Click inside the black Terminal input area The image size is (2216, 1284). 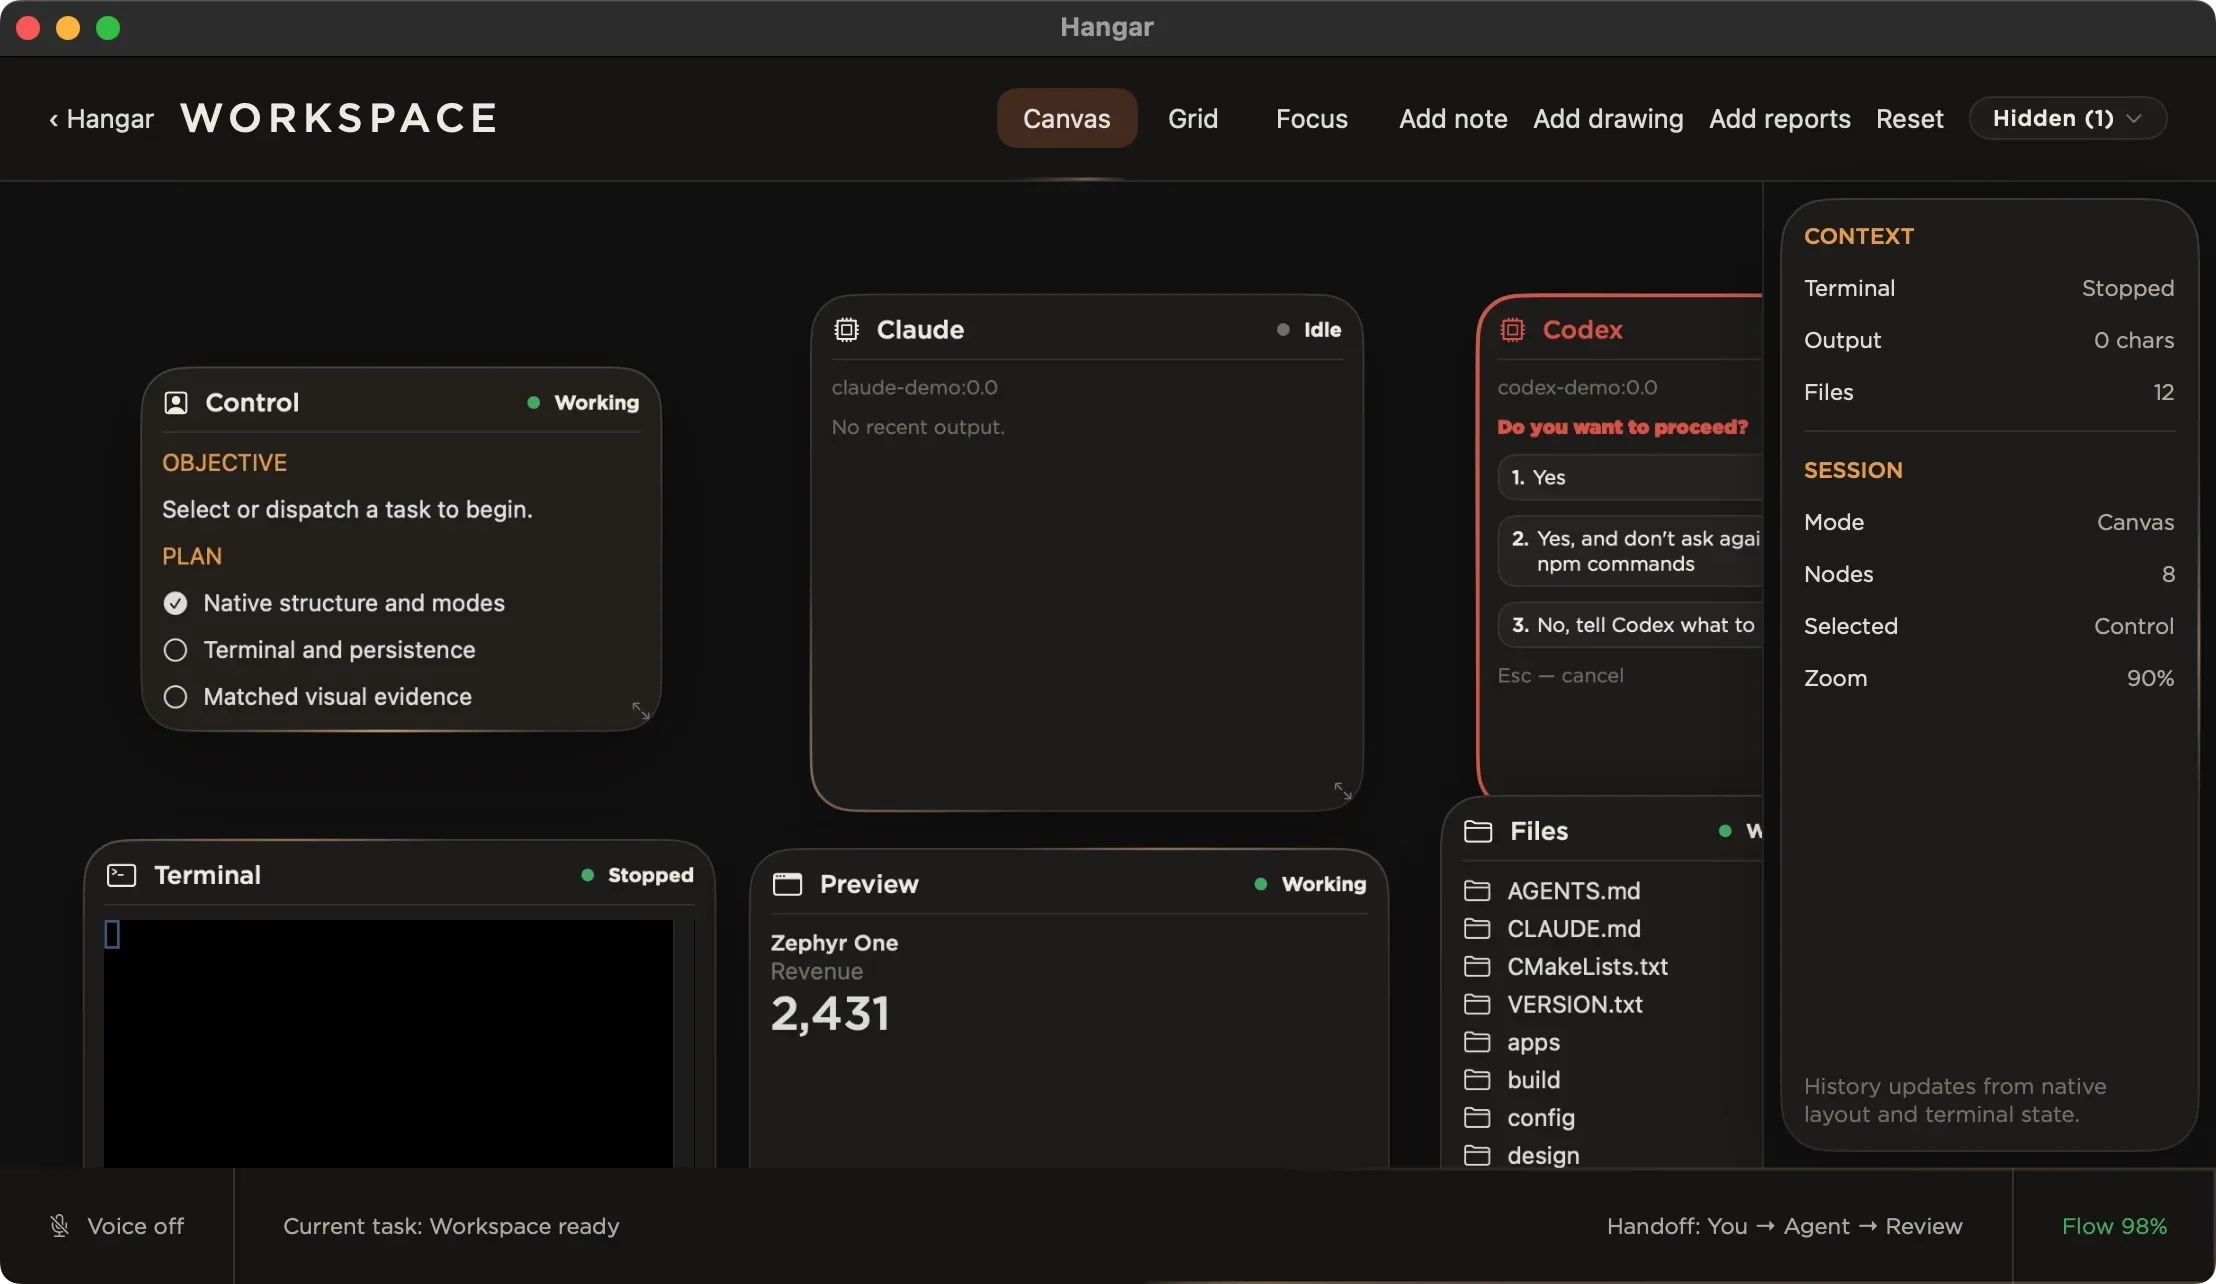click(388, 1042)
